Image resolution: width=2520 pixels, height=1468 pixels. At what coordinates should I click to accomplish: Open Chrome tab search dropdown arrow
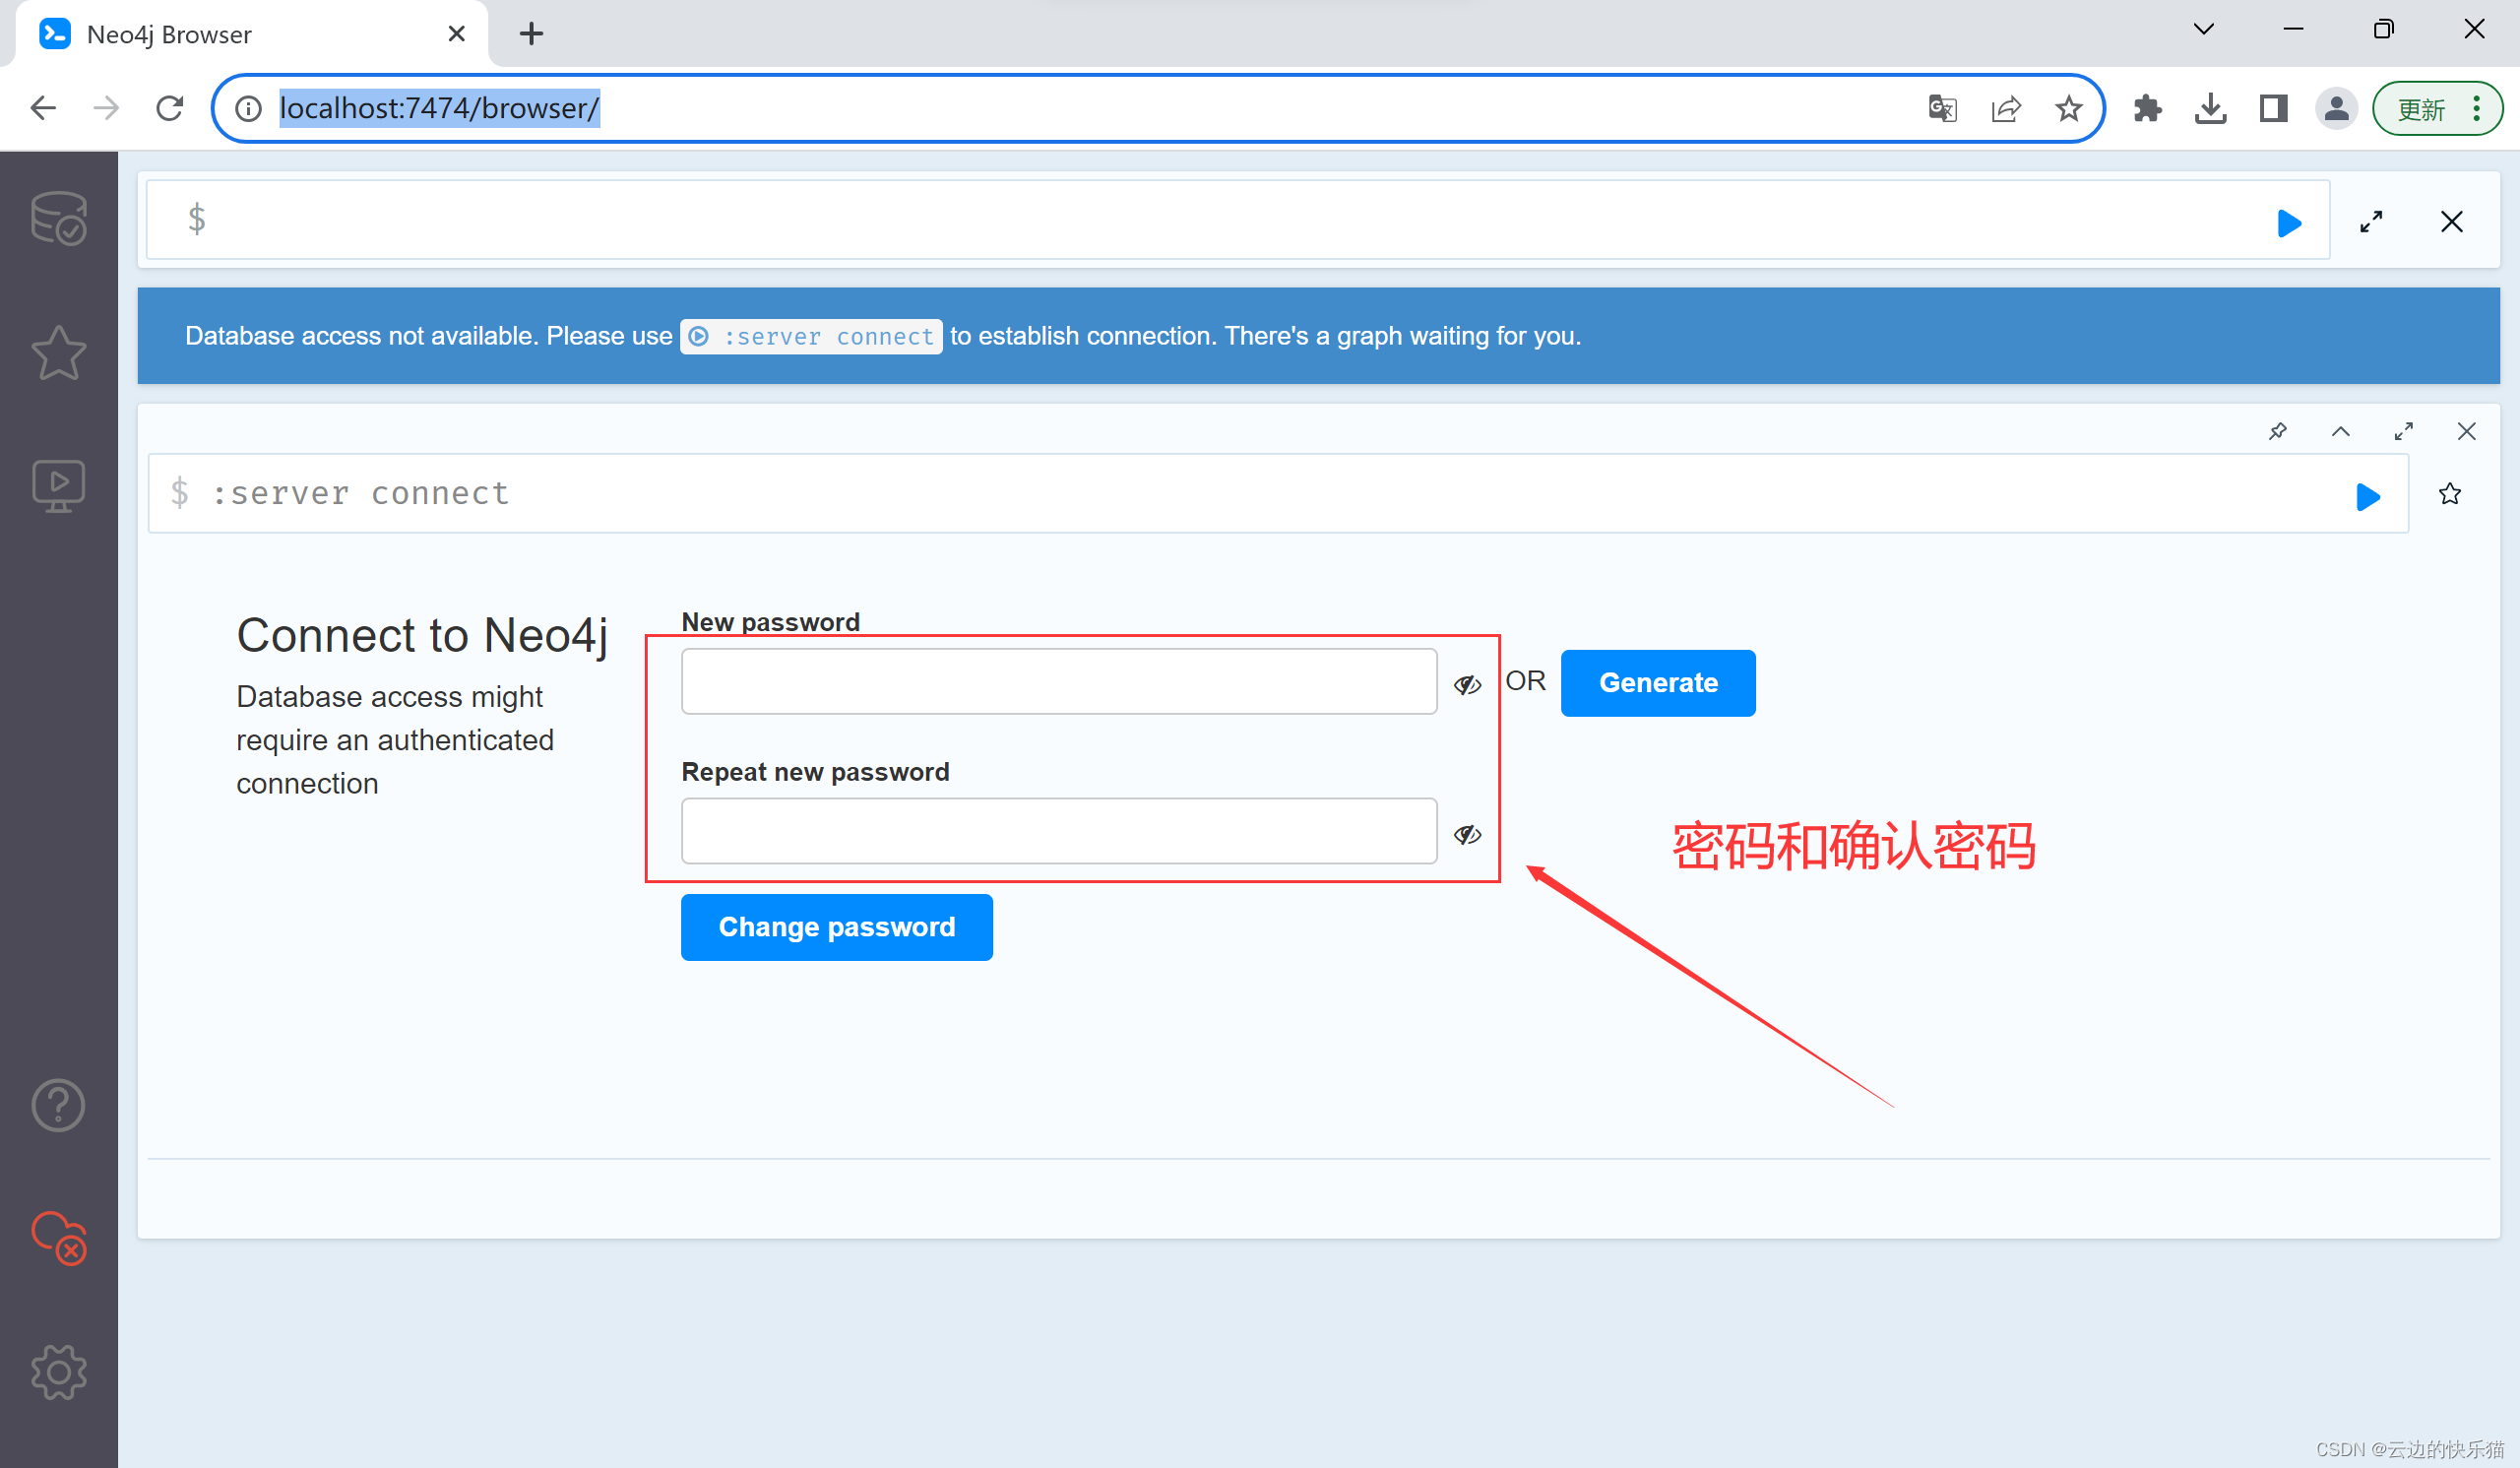(2203, 29)
